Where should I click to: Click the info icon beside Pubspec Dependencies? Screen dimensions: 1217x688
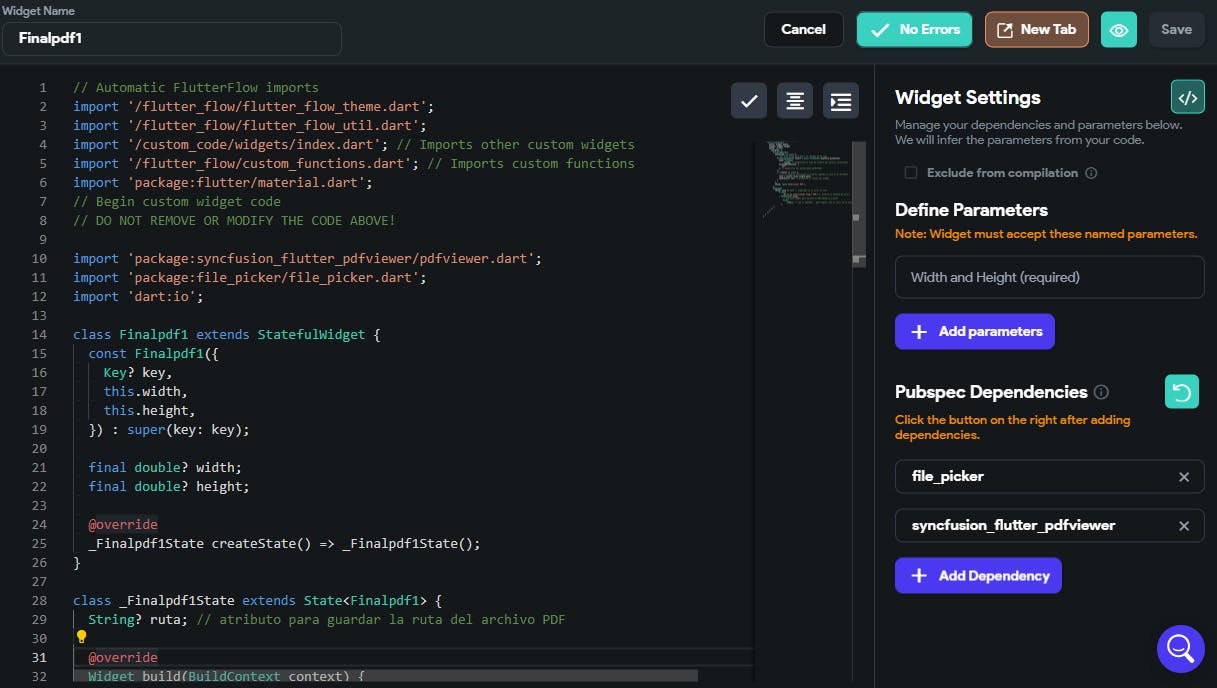click(1101, 392)
